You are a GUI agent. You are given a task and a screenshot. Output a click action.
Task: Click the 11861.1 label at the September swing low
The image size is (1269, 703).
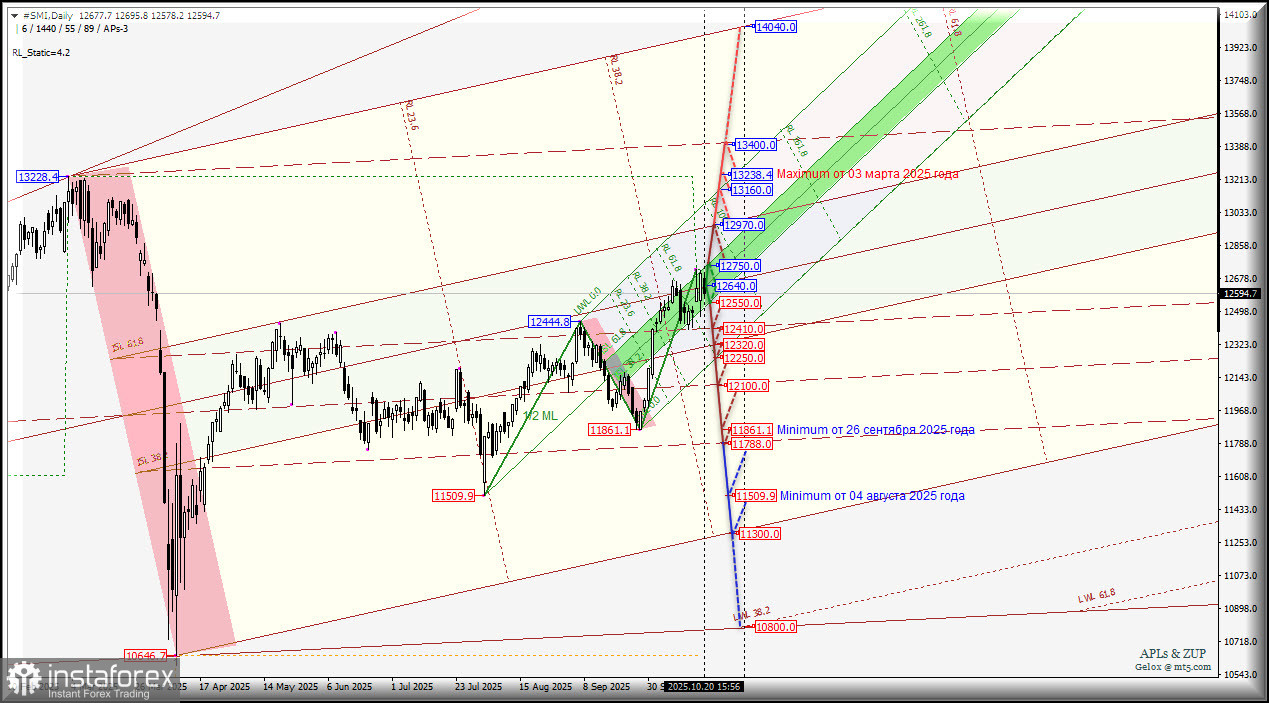610,429
